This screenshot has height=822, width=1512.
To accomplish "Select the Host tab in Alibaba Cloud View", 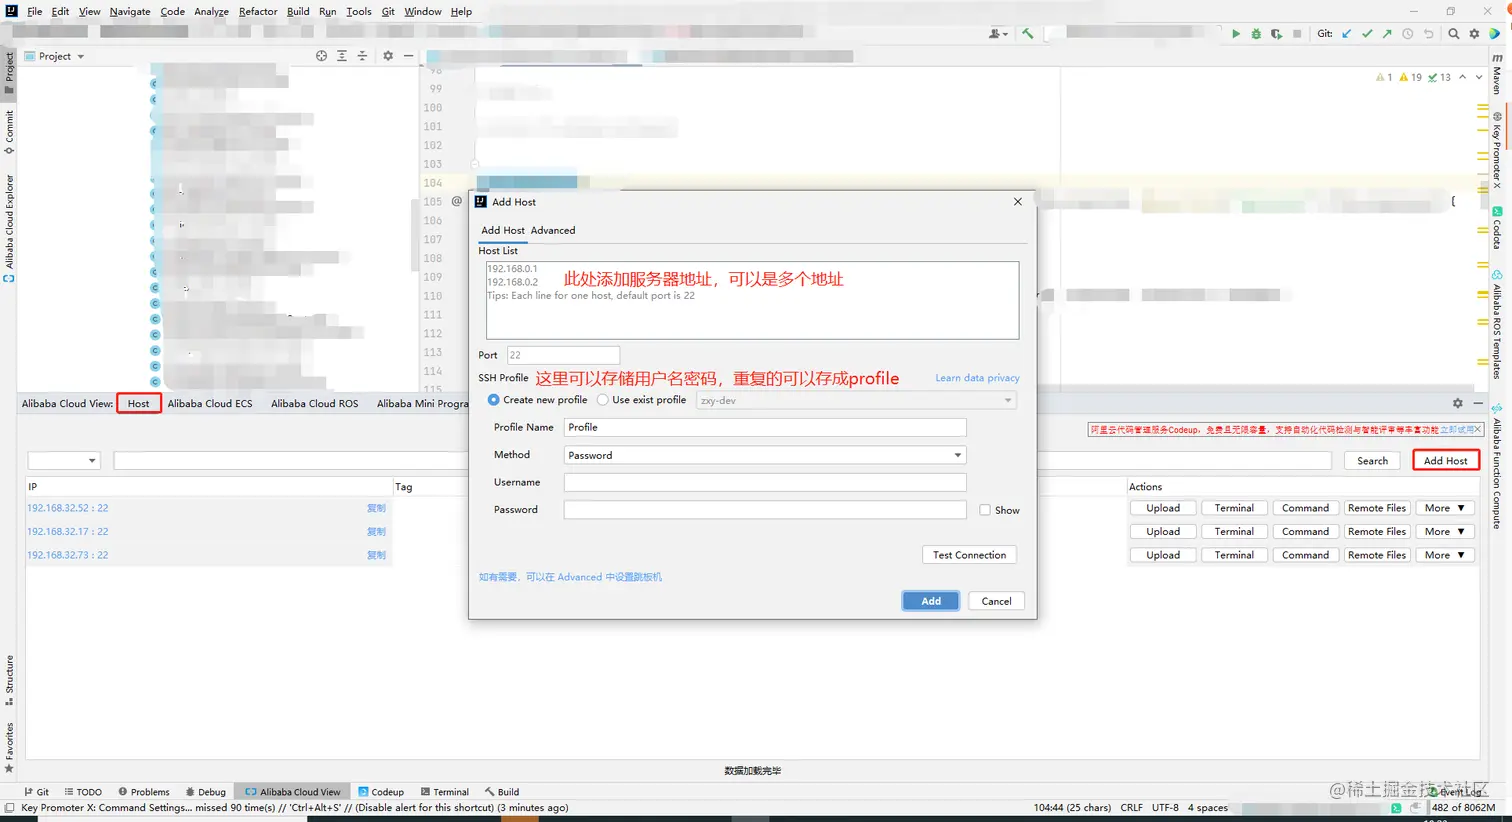I will [138, 403].
